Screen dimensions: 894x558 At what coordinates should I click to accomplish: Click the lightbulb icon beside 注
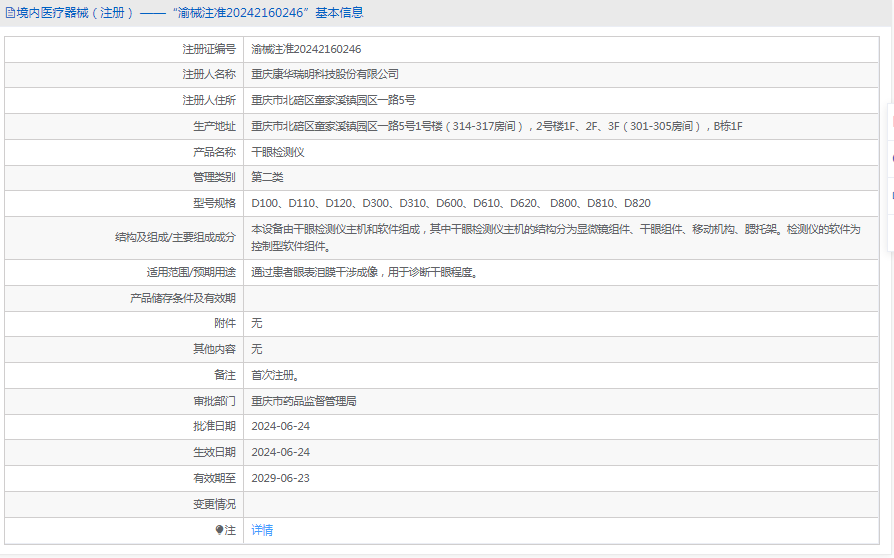[220, 530]
